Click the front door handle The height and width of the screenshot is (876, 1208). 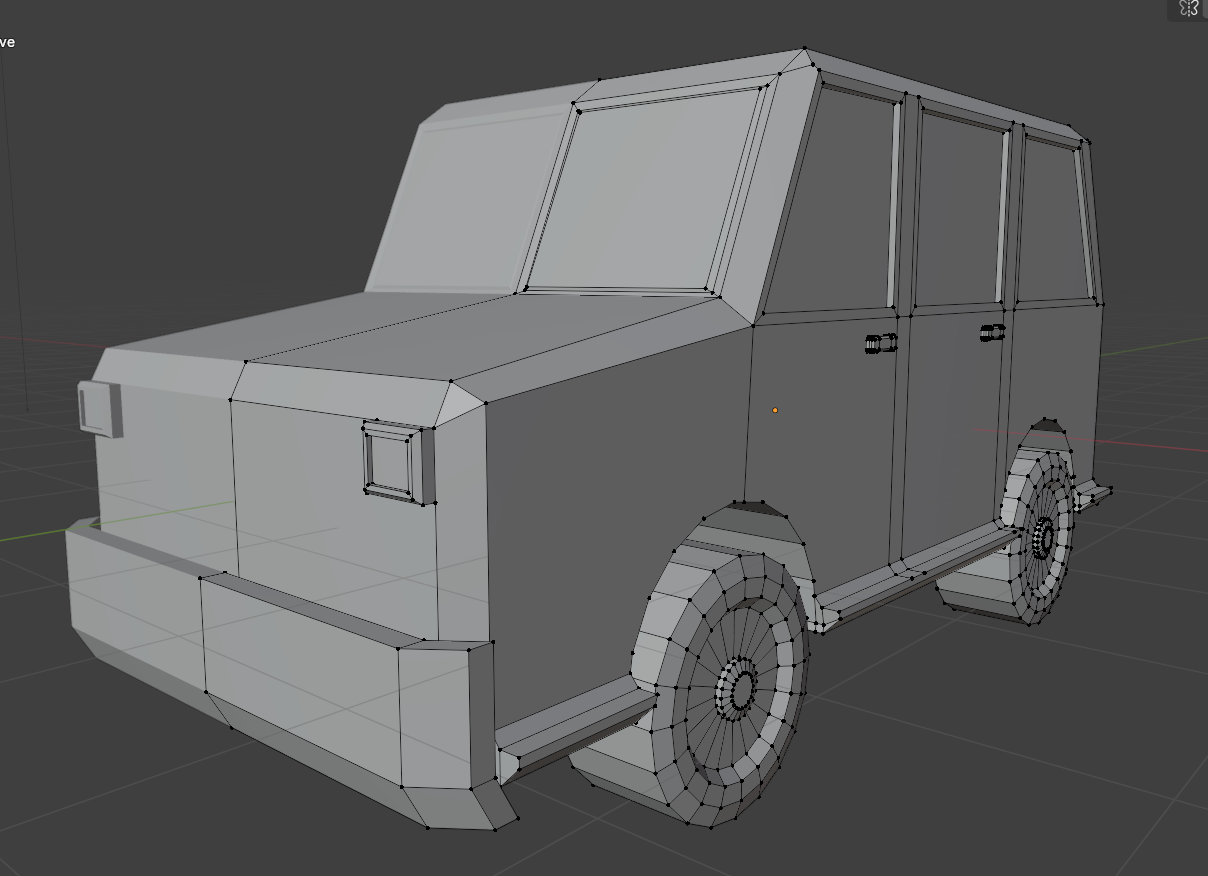(879, 344)
